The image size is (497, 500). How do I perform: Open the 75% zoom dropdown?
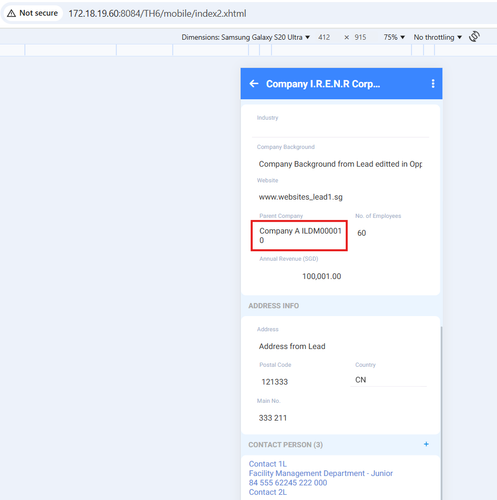[x=394, y=37]
